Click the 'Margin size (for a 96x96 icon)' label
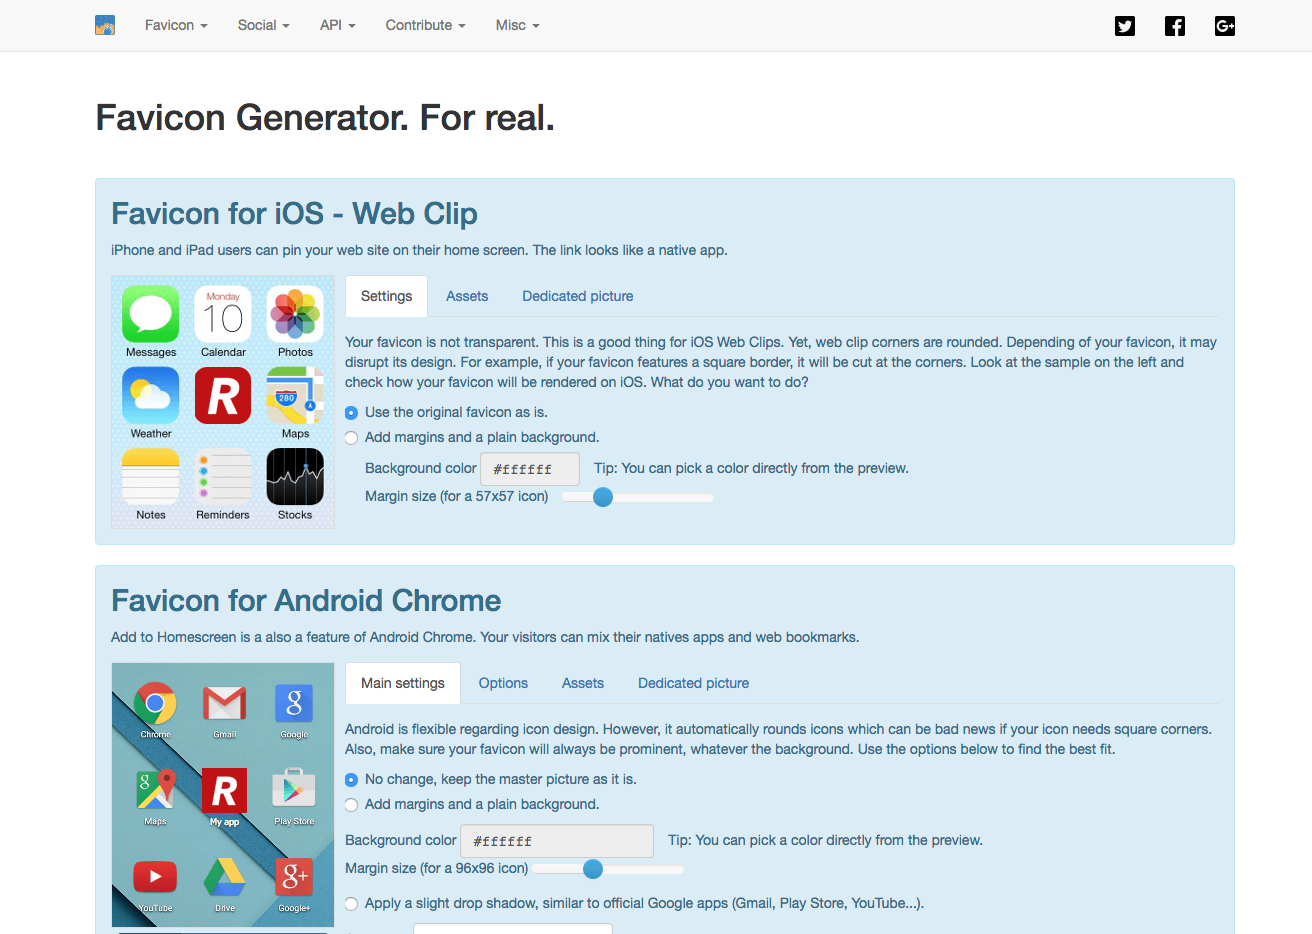The width and height of the screenshot is (1312, 934). (437, 868)
